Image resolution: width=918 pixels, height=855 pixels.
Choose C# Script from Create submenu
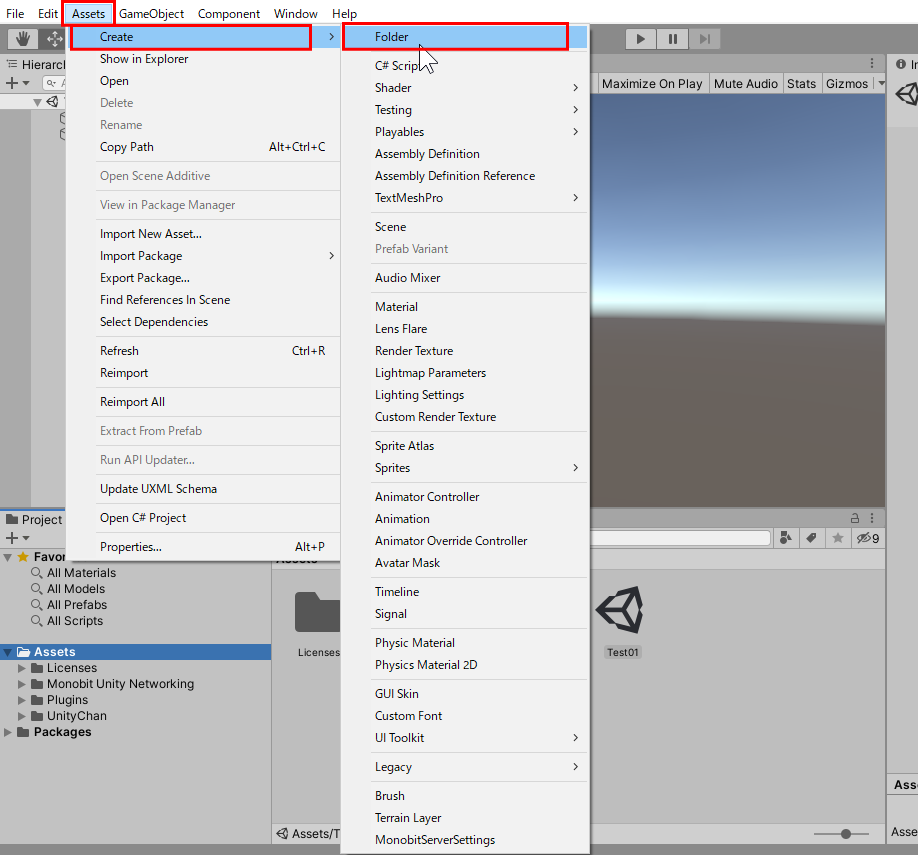click(465, 66)
